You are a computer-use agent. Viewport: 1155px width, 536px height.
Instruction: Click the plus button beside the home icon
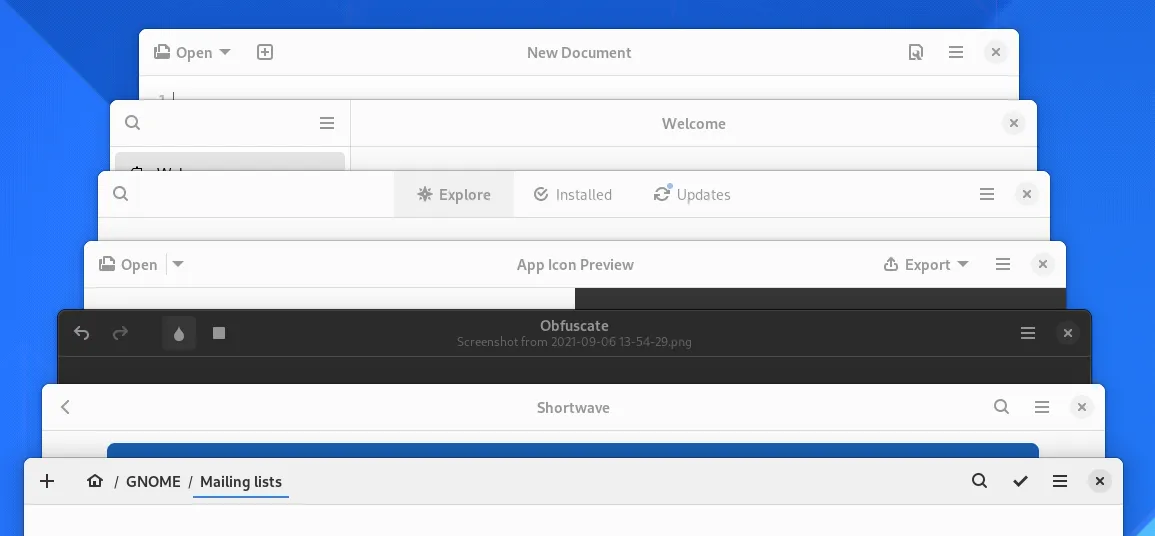(x=47, y=481)
